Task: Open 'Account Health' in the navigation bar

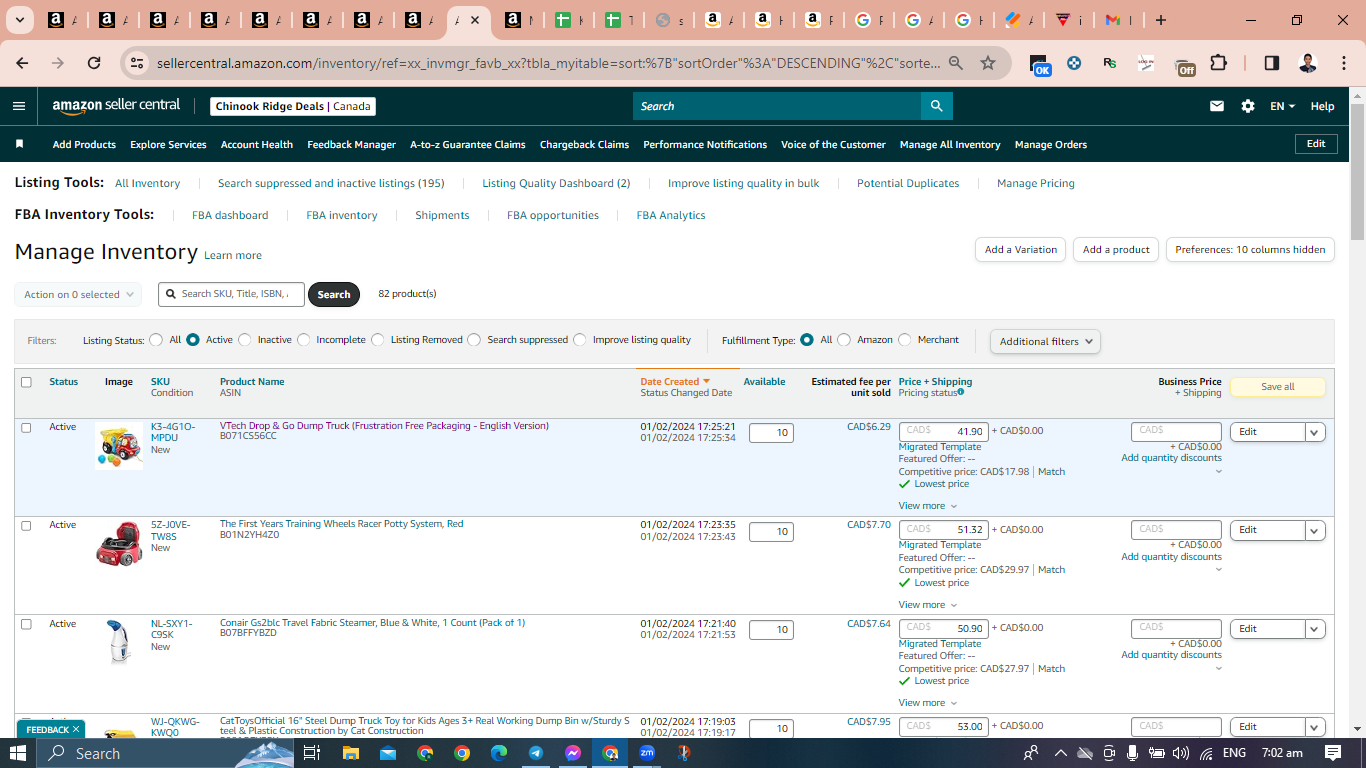Action: [257, 145]
